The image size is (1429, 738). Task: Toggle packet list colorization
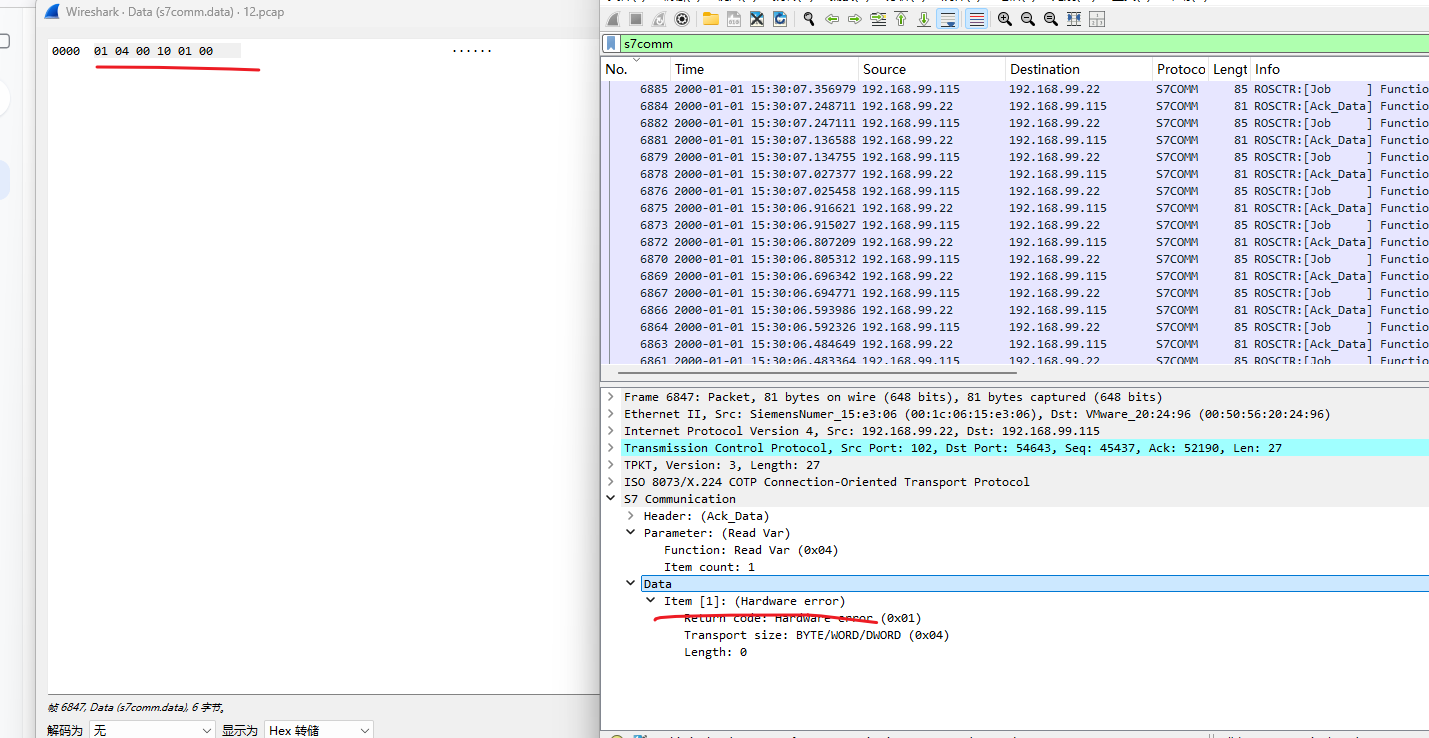pyautogui.click(x=977, y=19)
